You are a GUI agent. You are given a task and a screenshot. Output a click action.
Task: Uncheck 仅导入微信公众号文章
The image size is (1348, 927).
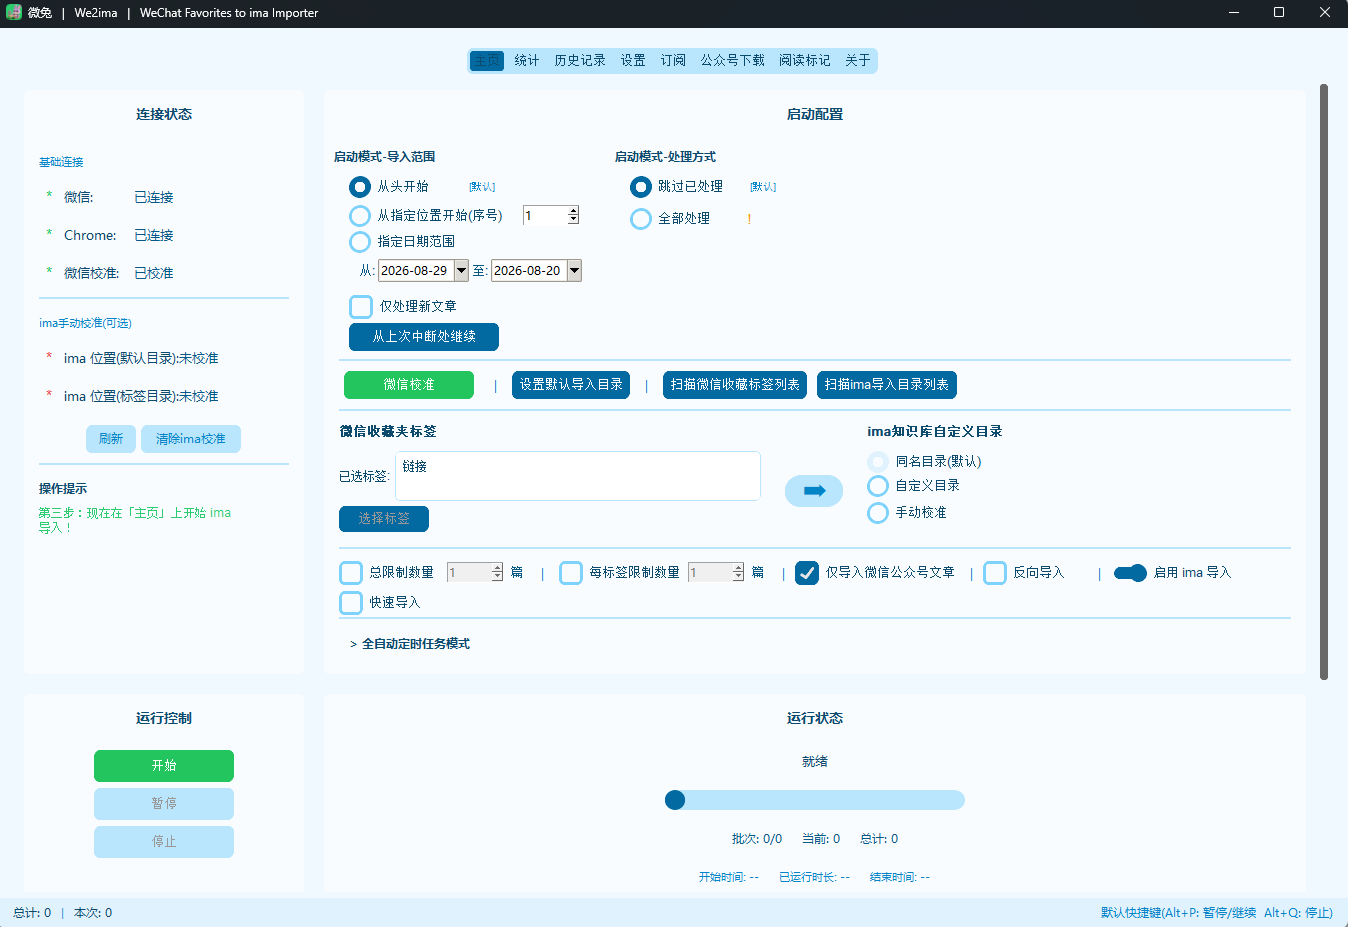(x=807, y=573)
